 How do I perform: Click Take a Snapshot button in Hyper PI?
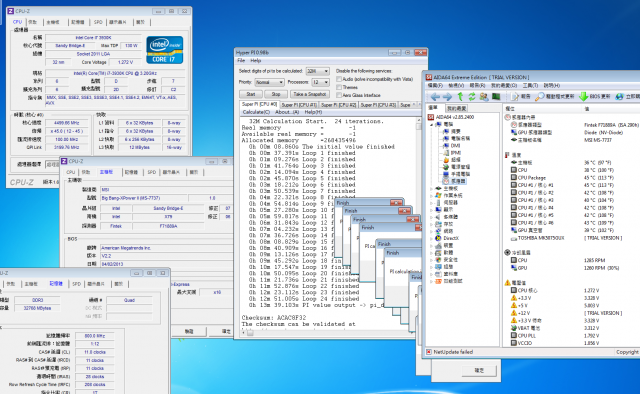click(x=310, y=94)
